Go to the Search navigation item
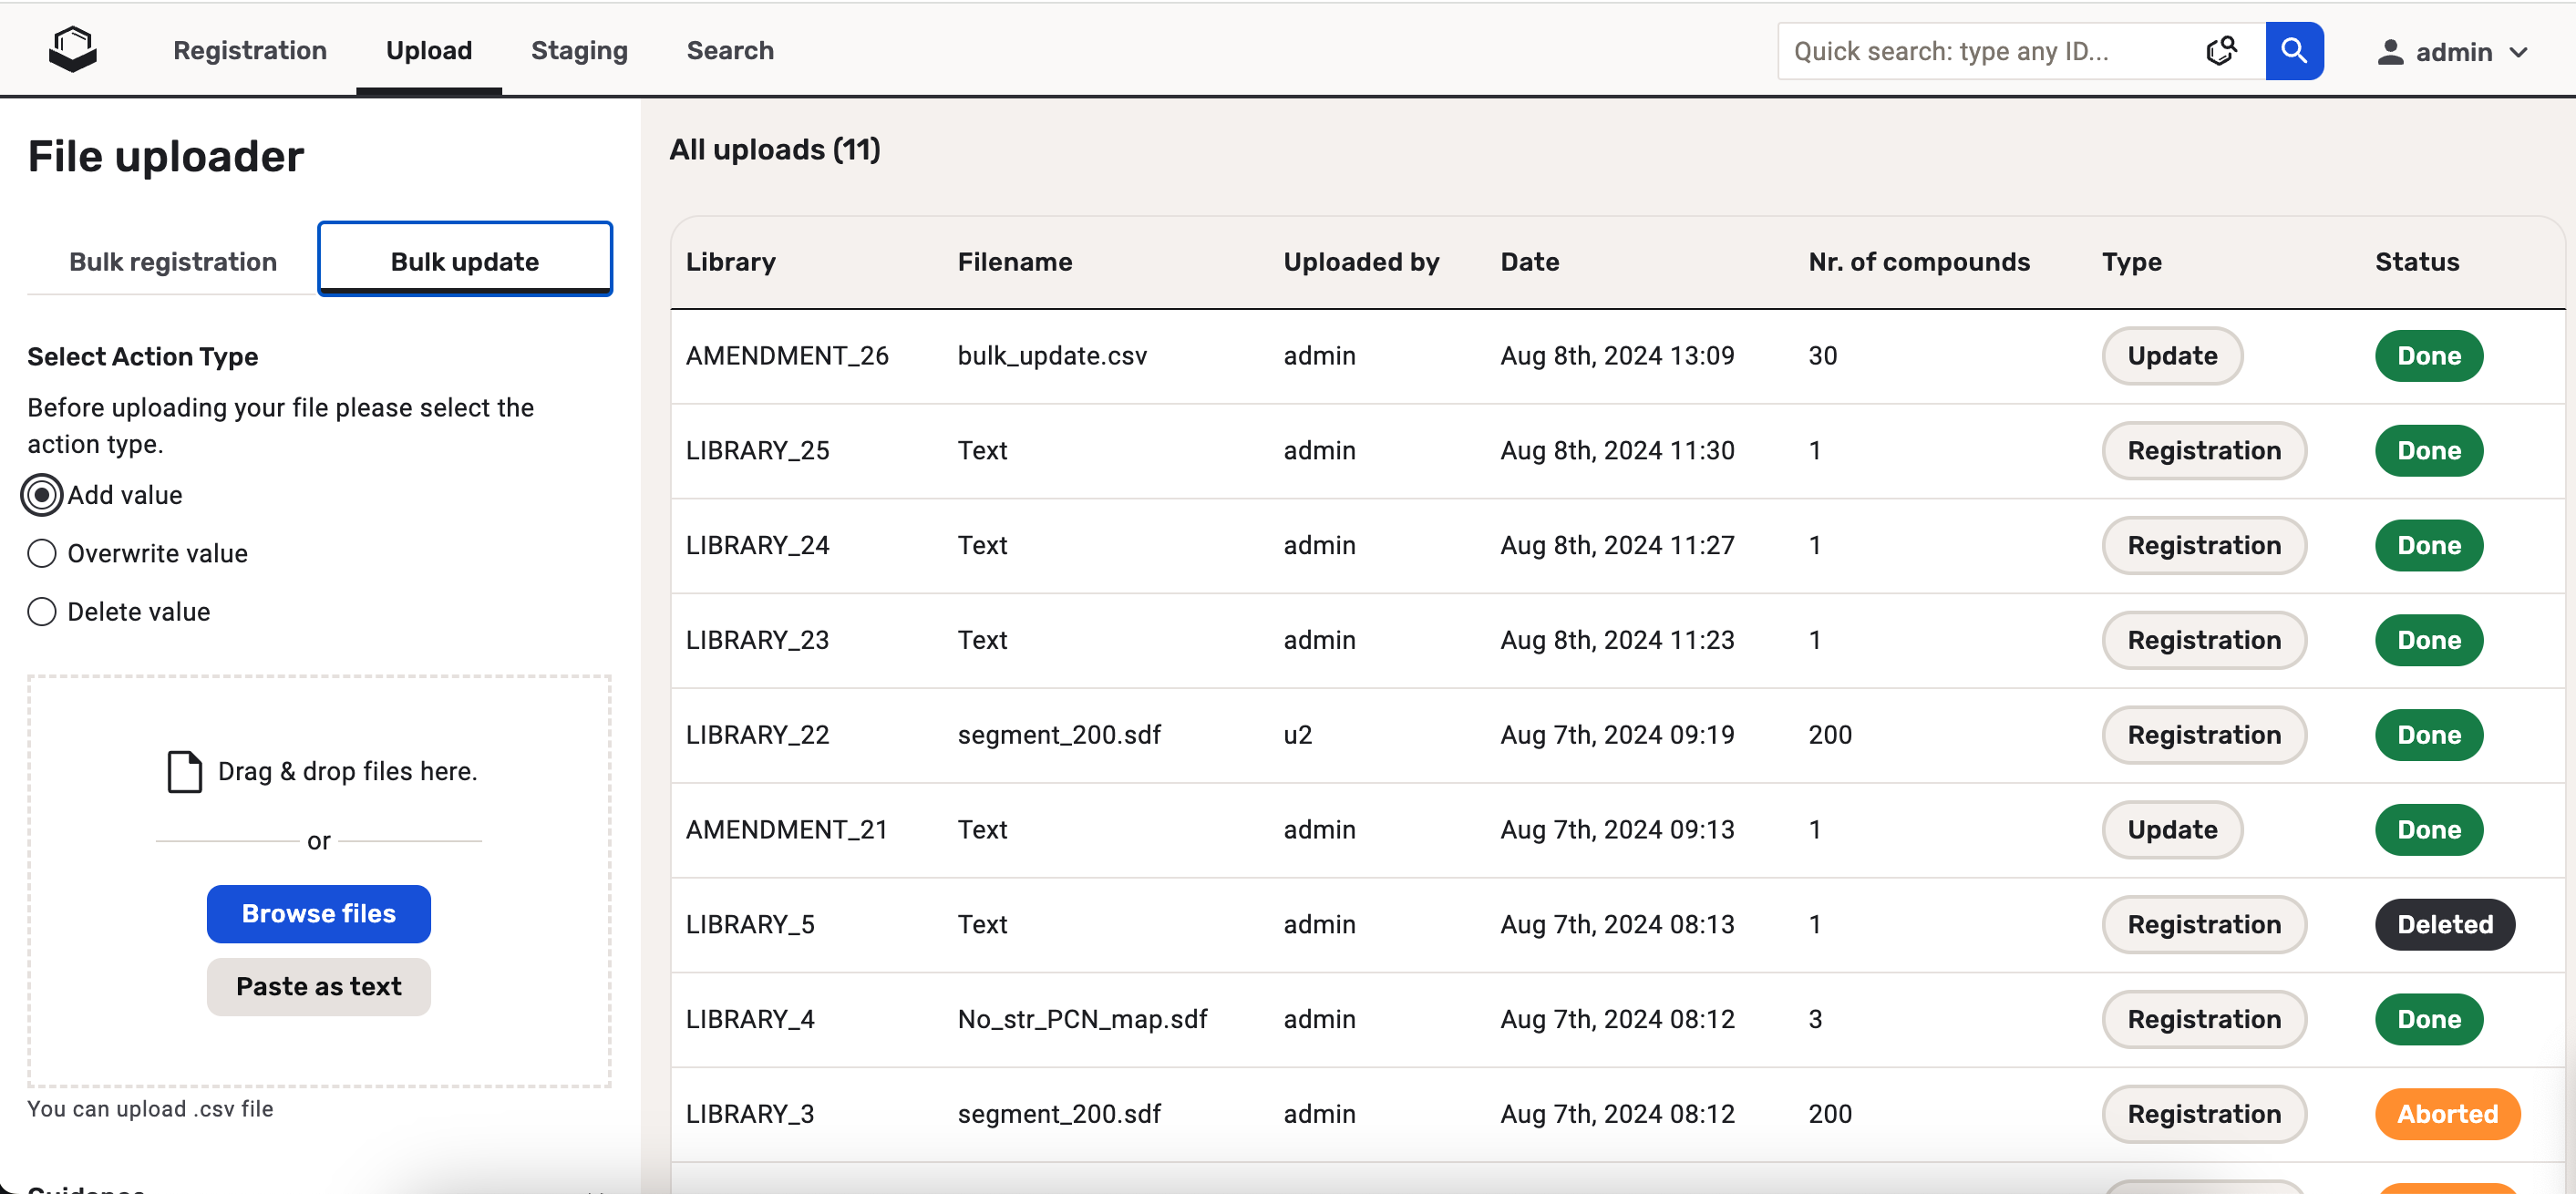The height and width of the screenshot is (1194, 2576). point(730,50)
